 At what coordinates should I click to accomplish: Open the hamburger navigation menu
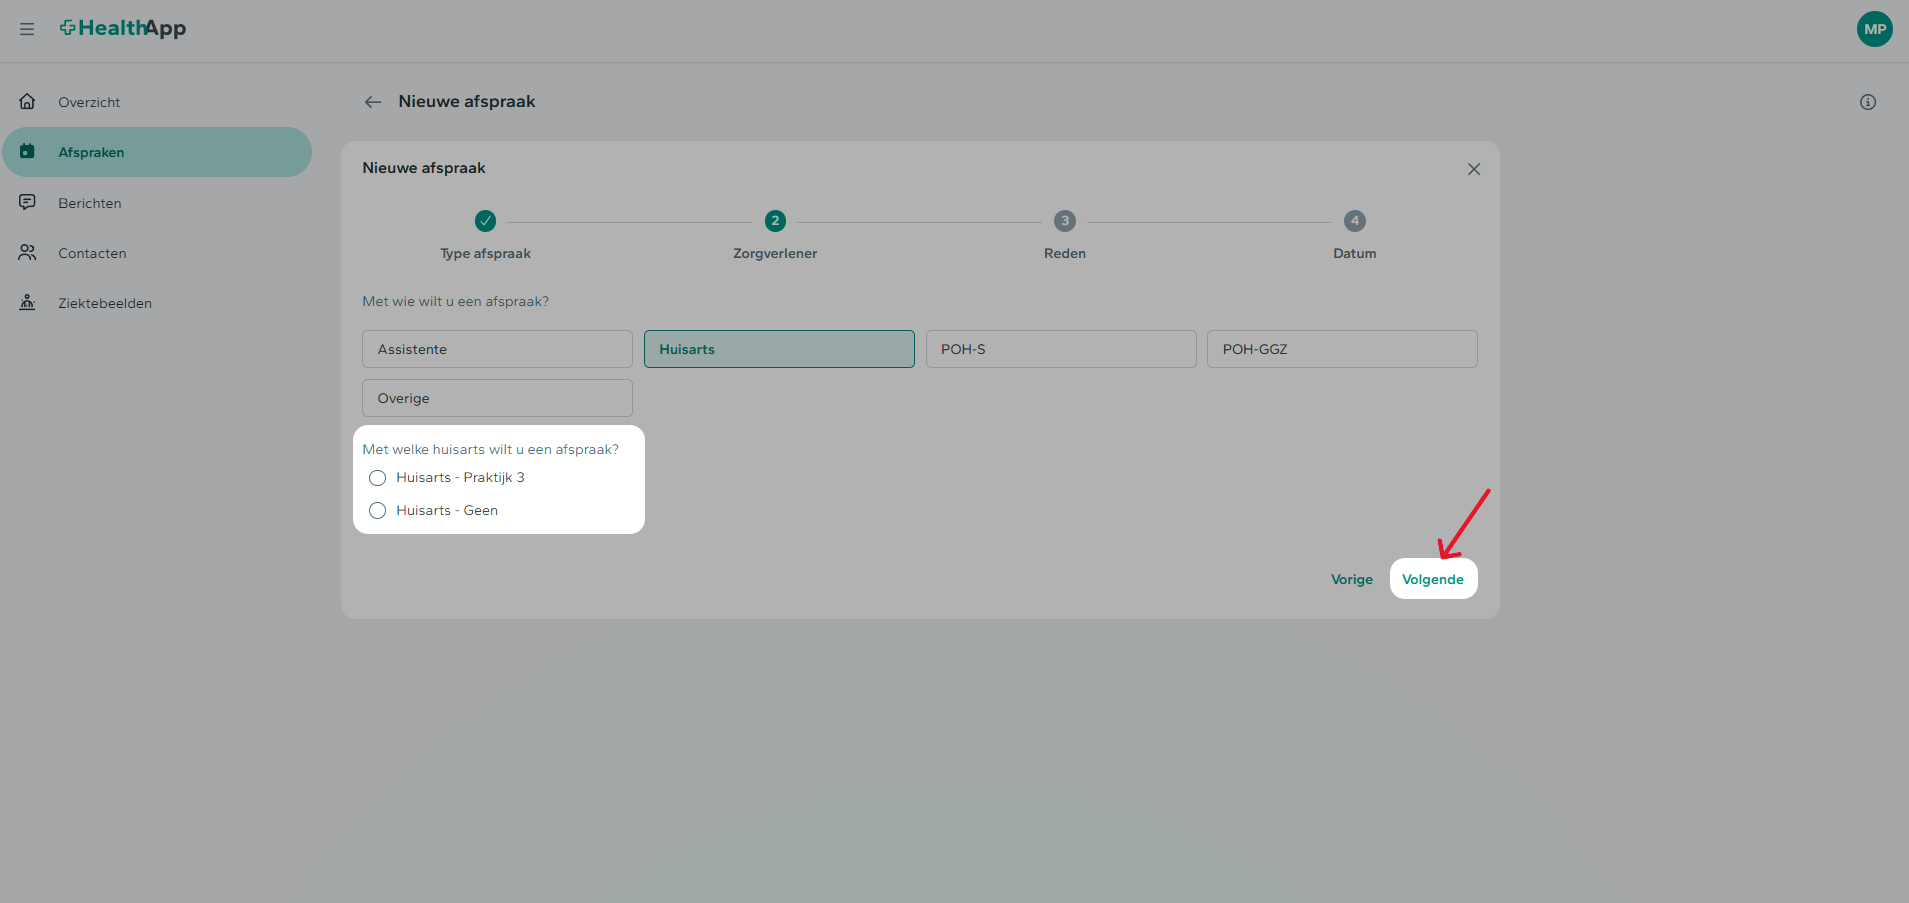click(27, 29)
